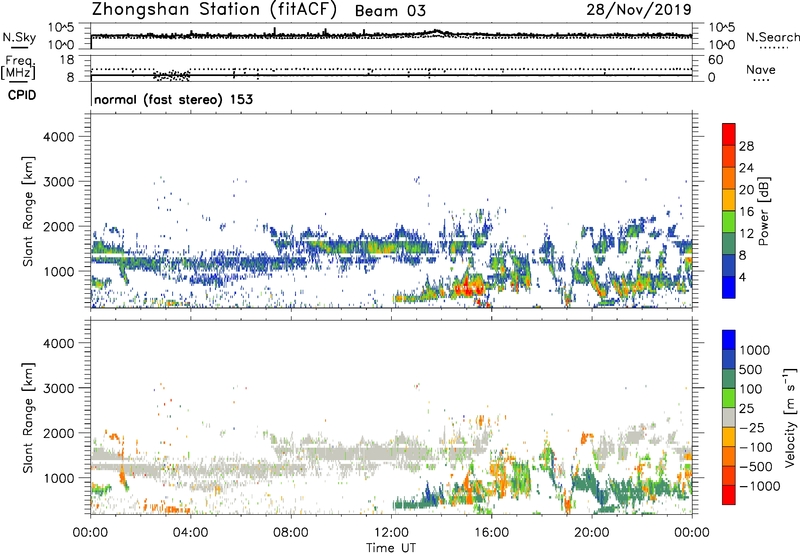Click the Time UT axis title

[x=391, y=548]
